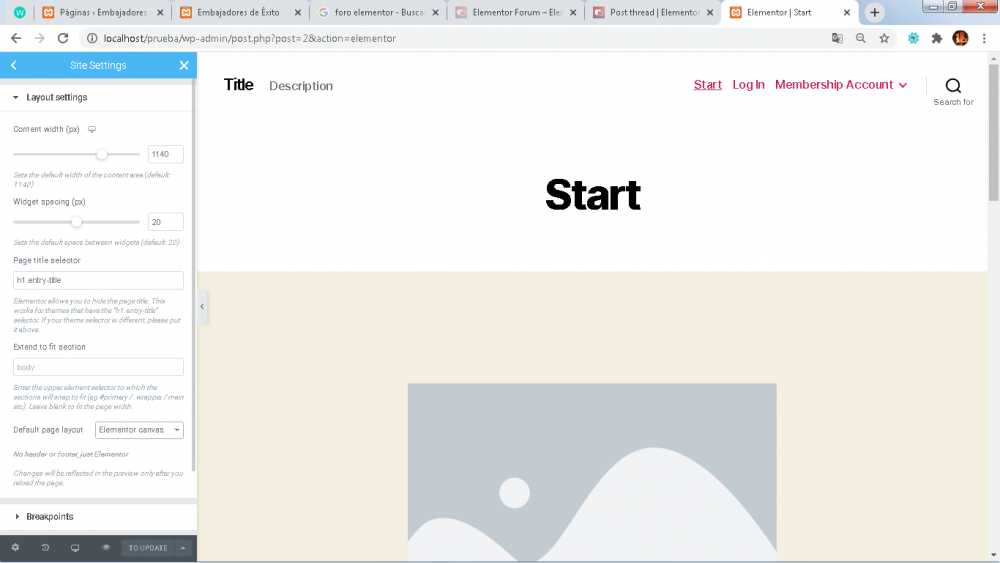Go back in Site Settings panel

[x=13, y=65]
